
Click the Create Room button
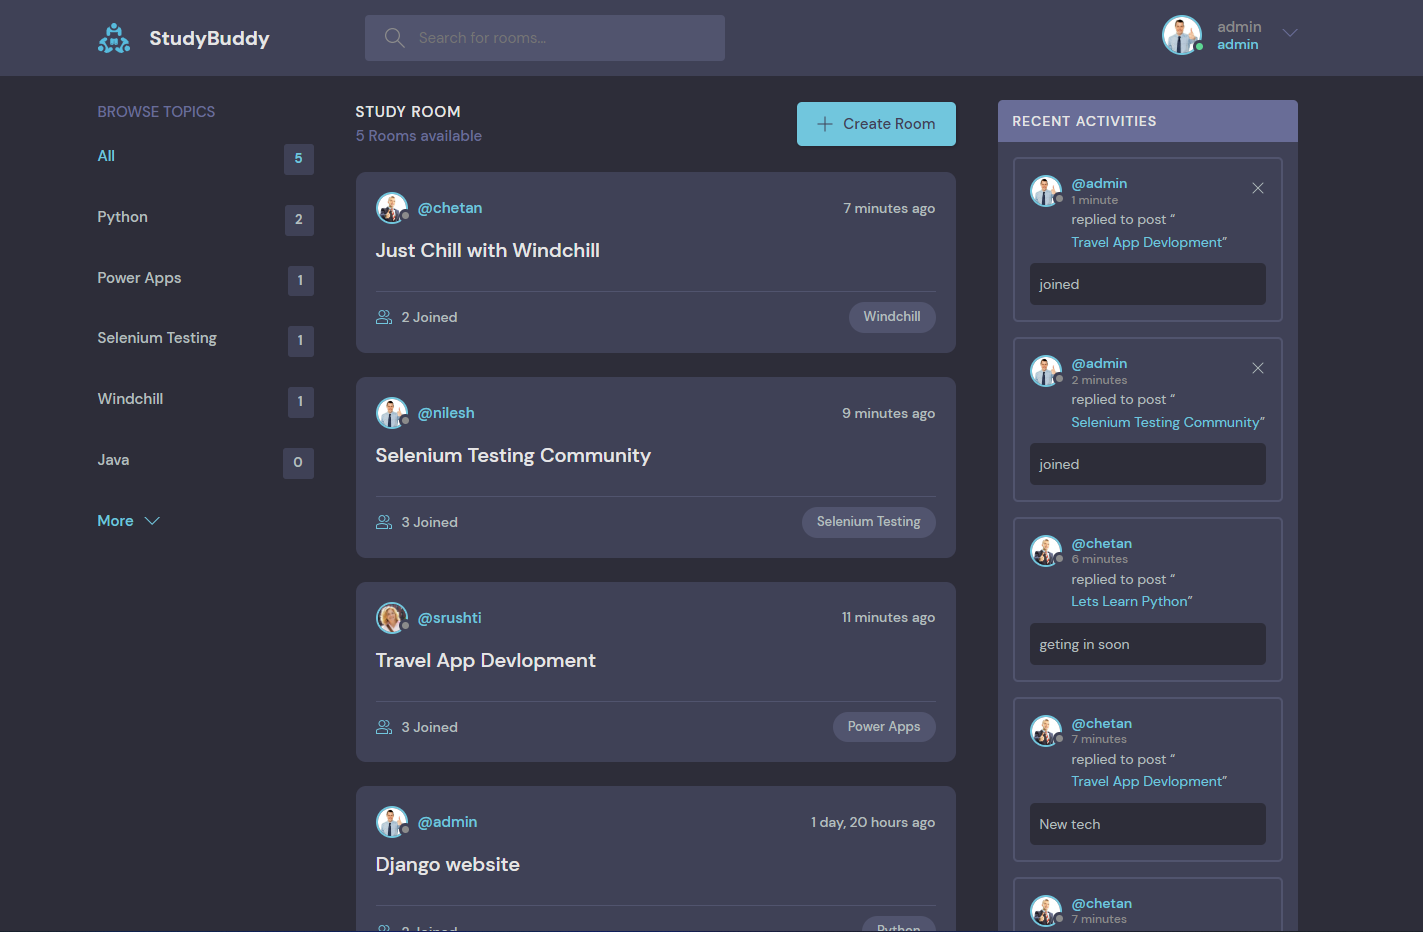click(876, 123)
